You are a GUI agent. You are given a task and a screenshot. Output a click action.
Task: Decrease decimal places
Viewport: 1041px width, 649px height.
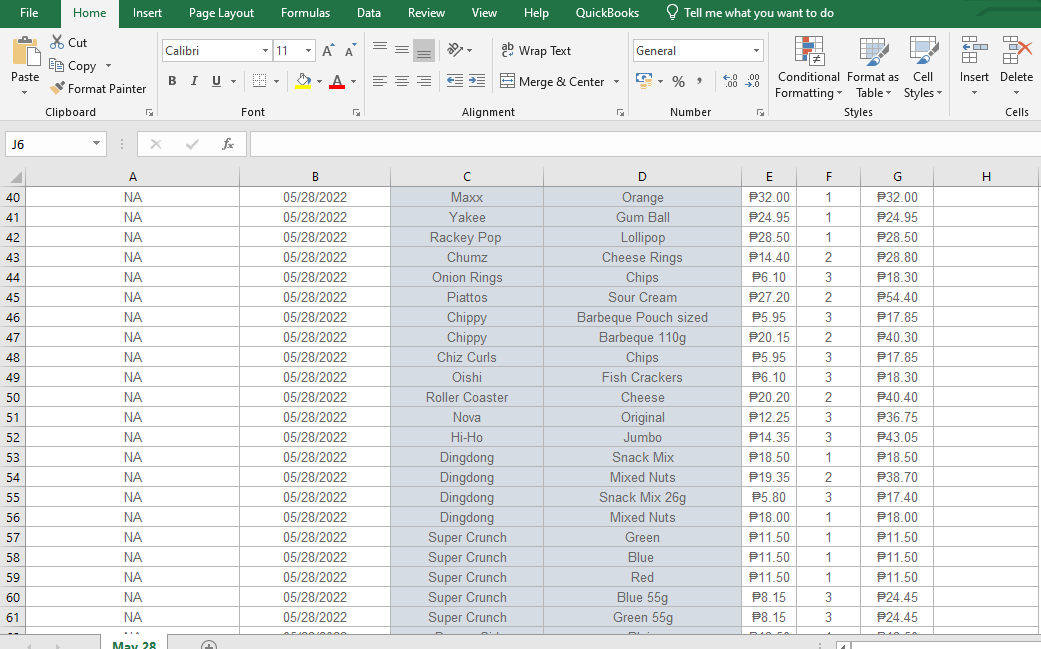753,81
